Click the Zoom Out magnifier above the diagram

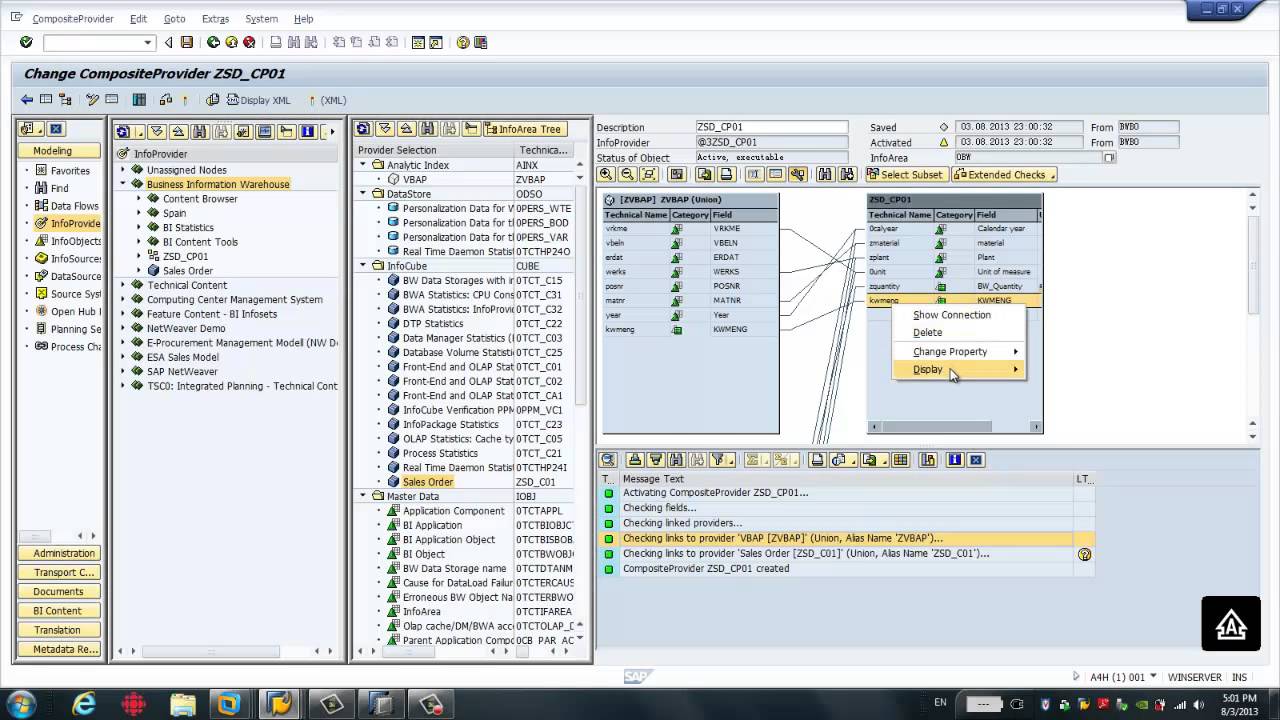pyautogui.click(x=627, y=174)
